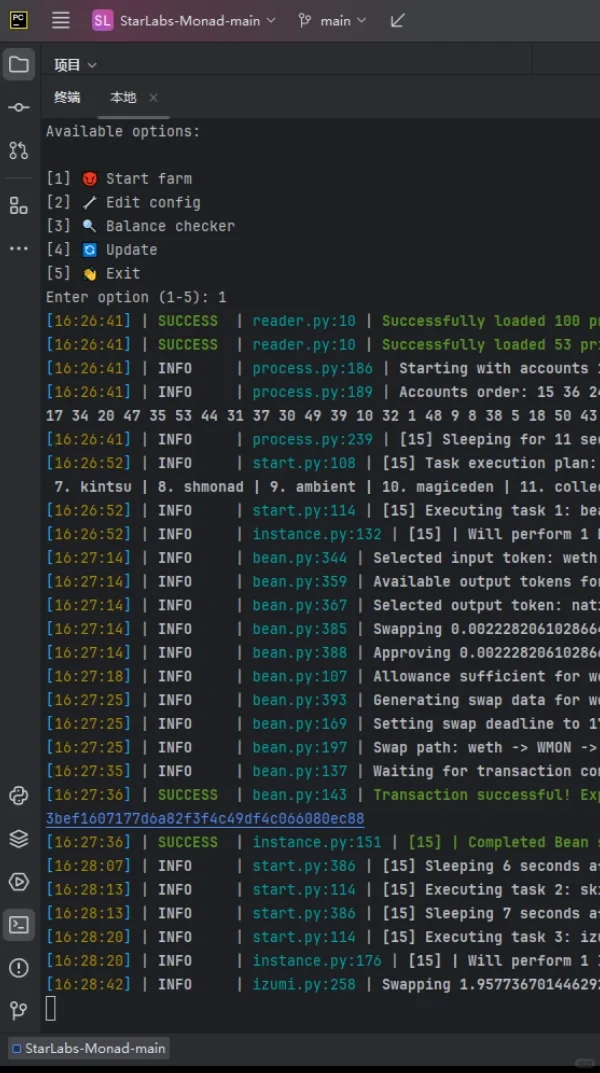Screen dimensions: 600x1073
Task: Click the [16:28:42] timestamp
Action: [88, 985]
